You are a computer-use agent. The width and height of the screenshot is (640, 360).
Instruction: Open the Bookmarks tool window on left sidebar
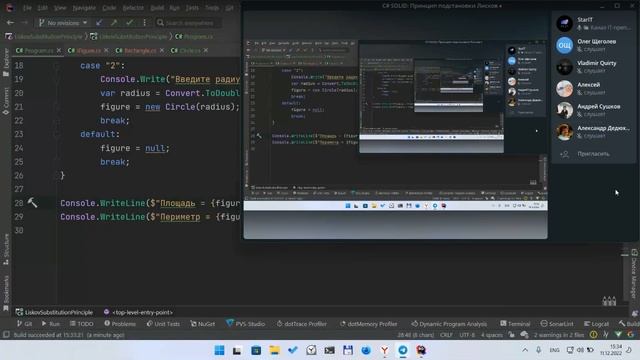tap(6, 293)
